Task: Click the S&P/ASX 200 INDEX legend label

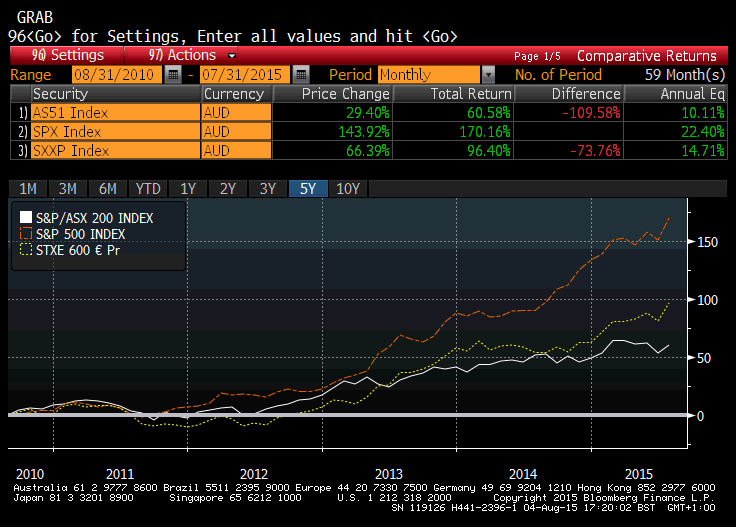Action: (94, 218)
